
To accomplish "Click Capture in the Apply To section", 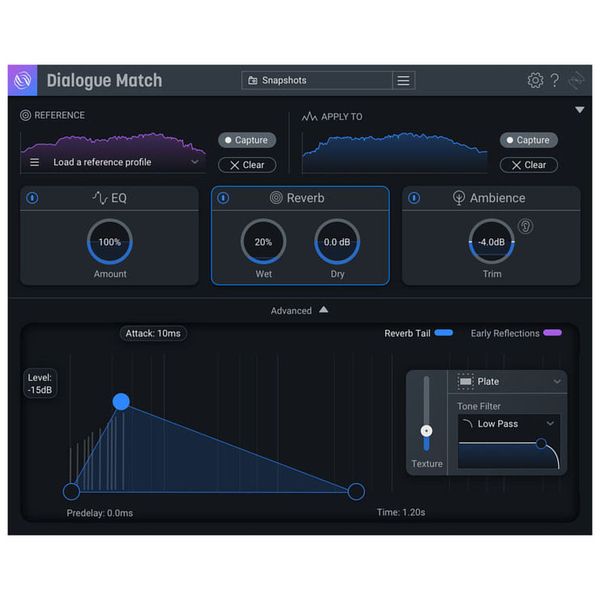I will 528,140.
